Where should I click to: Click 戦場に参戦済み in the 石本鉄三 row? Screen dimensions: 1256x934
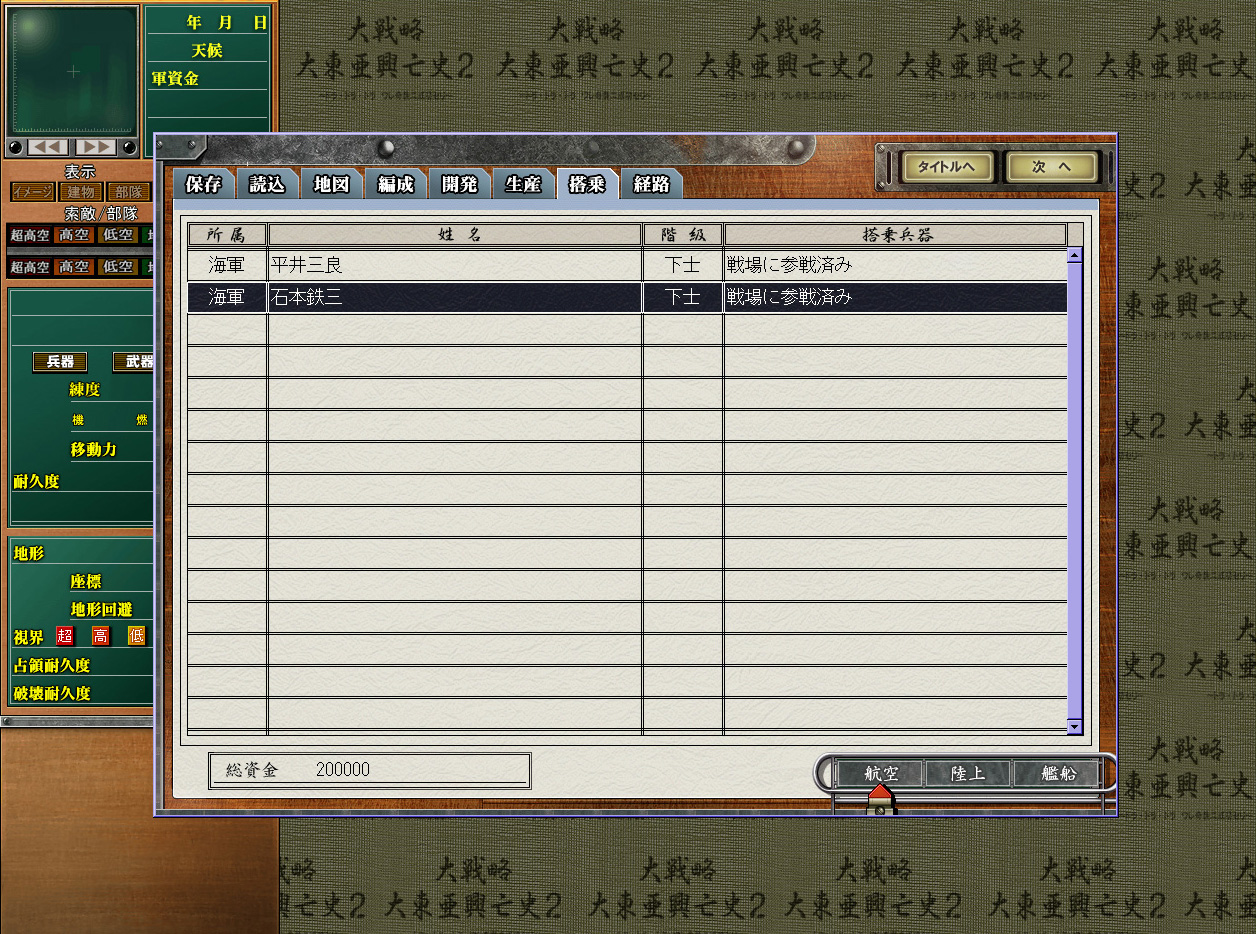(x=789, y=298)
